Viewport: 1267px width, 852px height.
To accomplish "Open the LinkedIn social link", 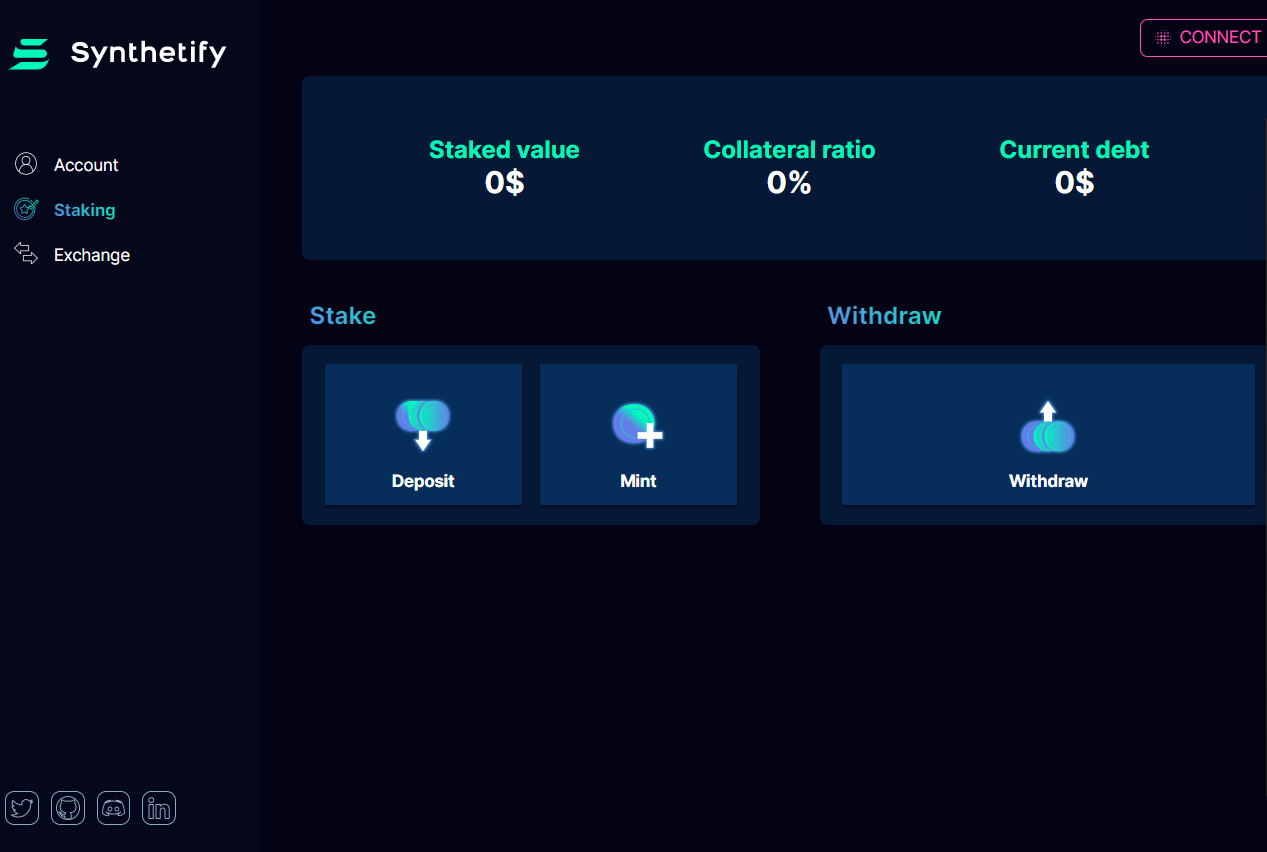I will coord(159,808).
